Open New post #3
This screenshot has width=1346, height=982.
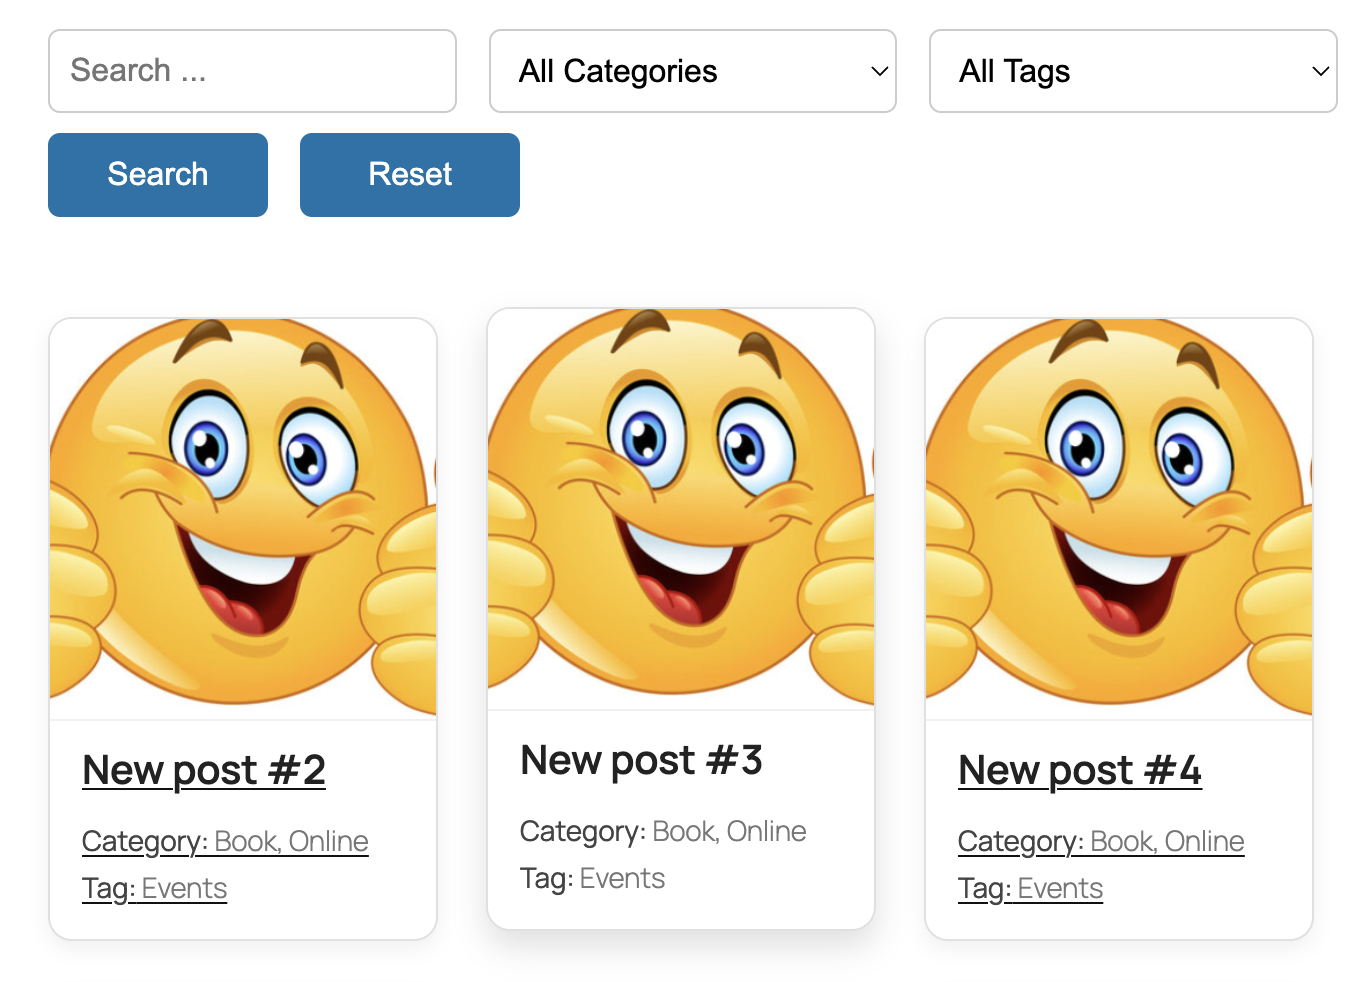coord(641,760)
